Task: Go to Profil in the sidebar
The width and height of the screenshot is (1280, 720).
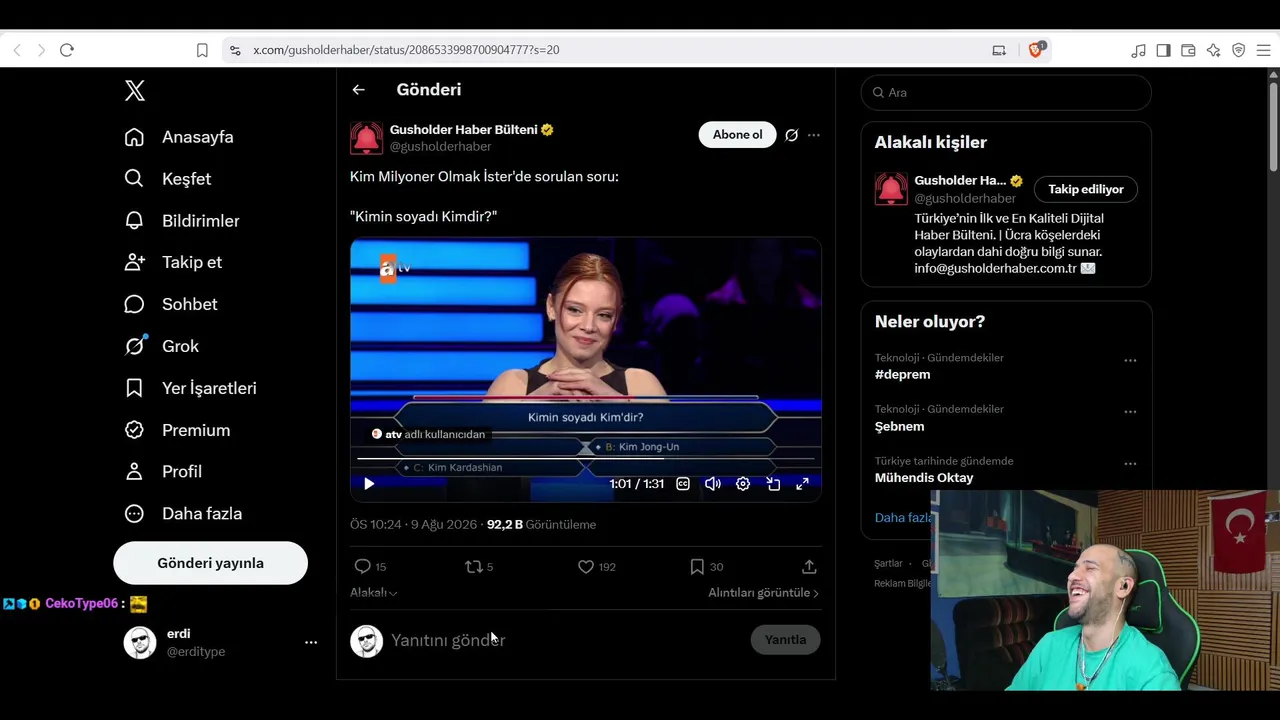Action: pos(163,471)
